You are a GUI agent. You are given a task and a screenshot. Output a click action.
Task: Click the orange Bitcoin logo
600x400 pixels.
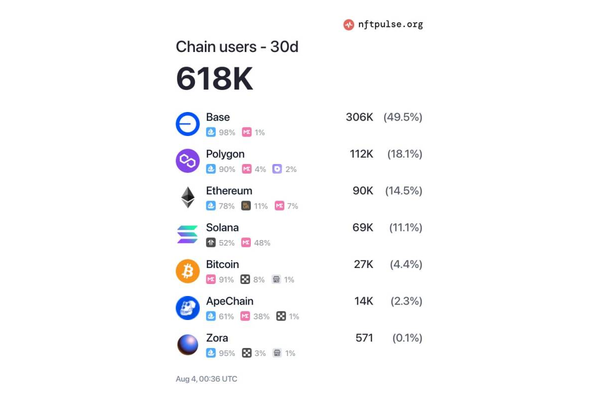click(x=188, y=271)
